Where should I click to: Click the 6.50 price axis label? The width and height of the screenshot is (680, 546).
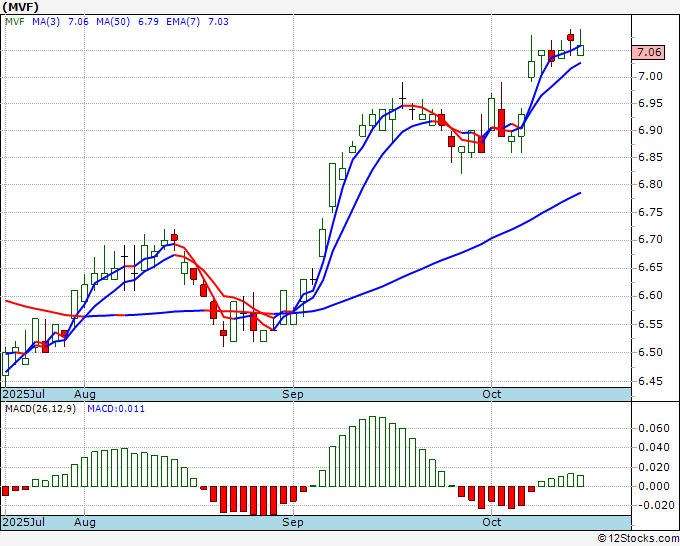pyautogui.click(x=650, y=352)
